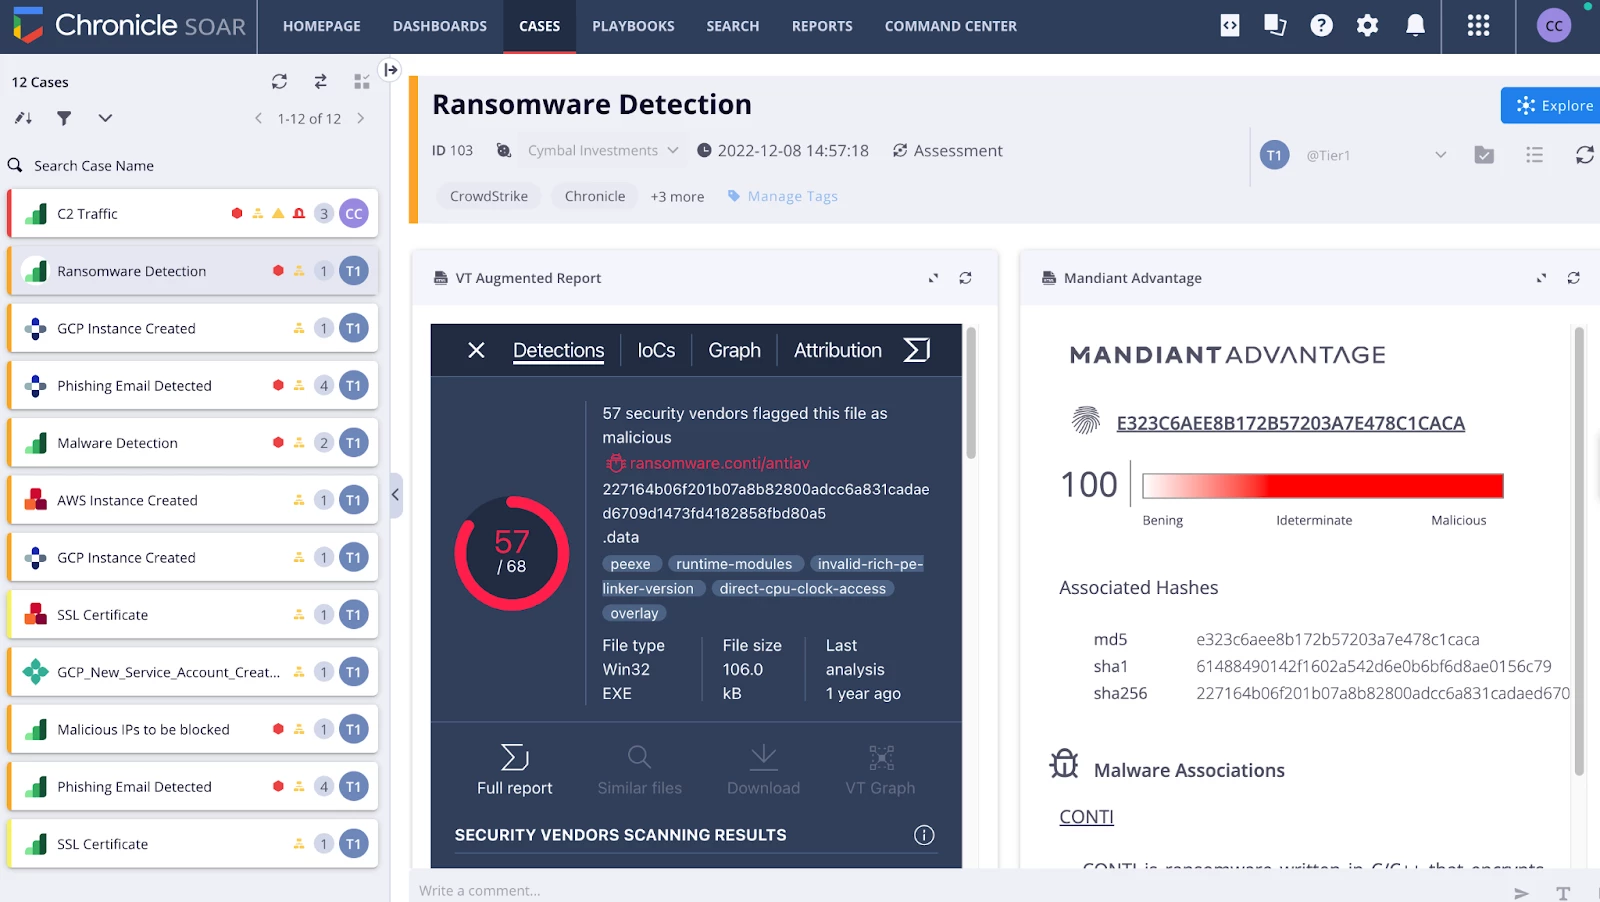Open the Reports menu
The height and width of the screenshot is (902, 1600).
[822, 26]
